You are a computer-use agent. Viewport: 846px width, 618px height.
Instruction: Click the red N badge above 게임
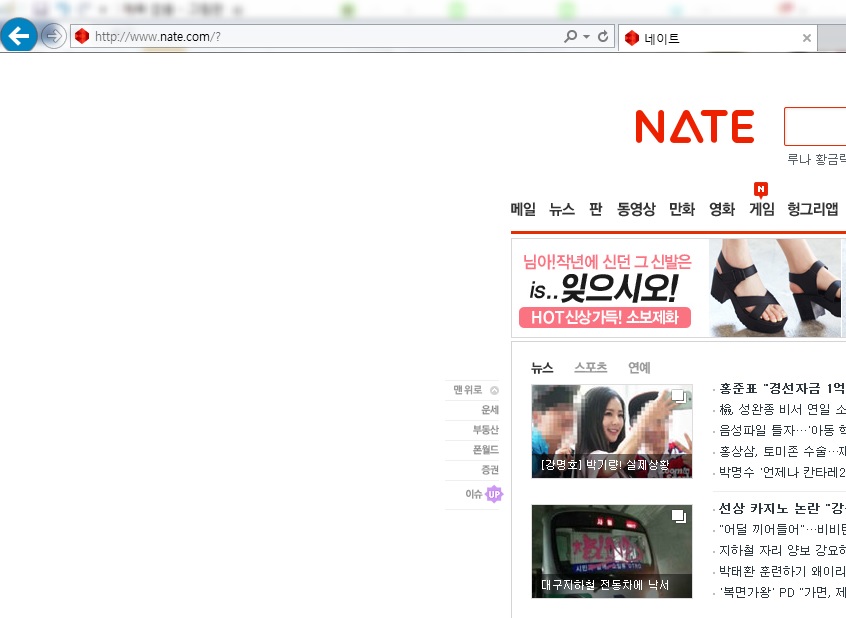pos(761,189)
